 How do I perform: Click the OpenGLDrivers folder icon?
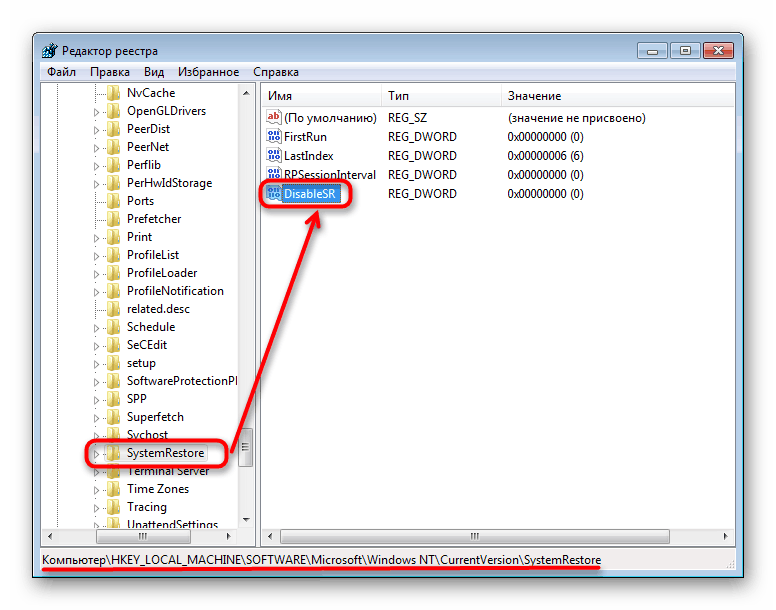point(114,111)
